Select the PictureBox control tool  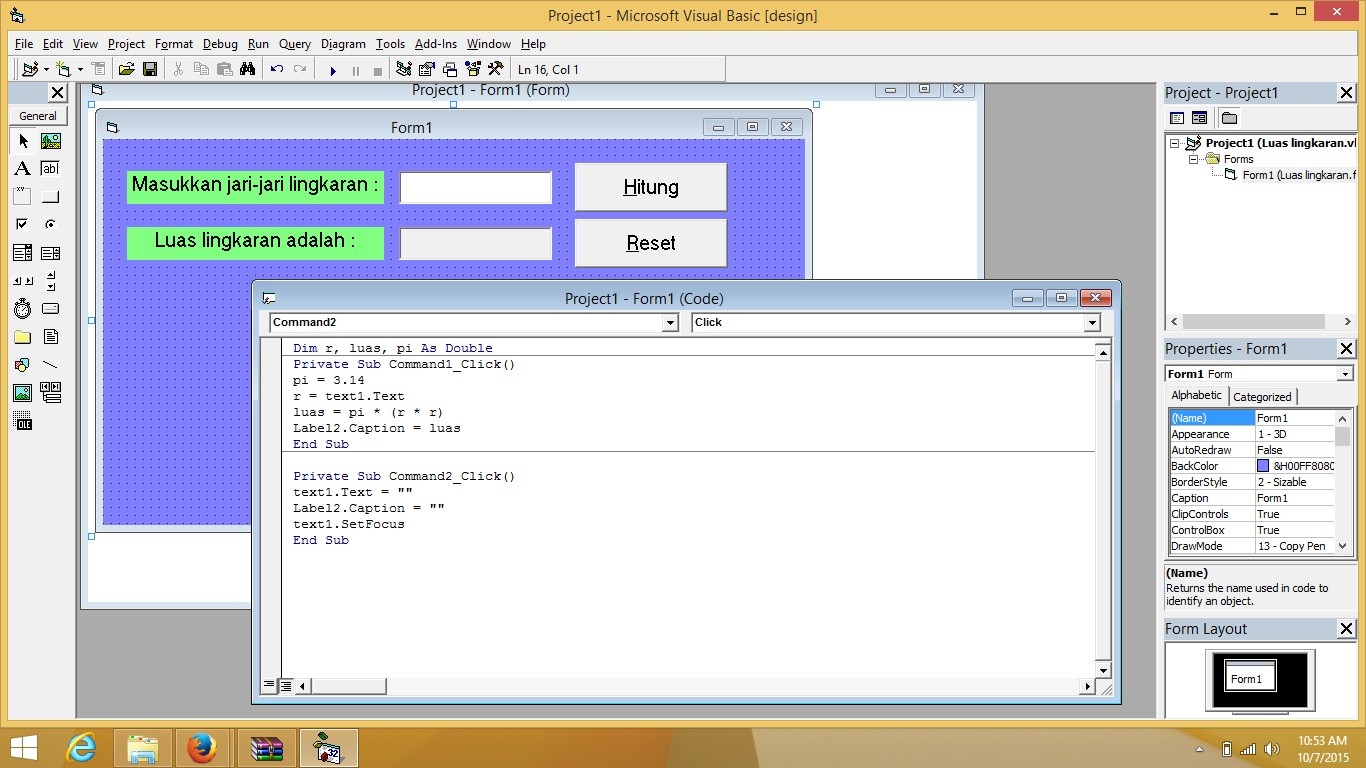tap(50, 141)
